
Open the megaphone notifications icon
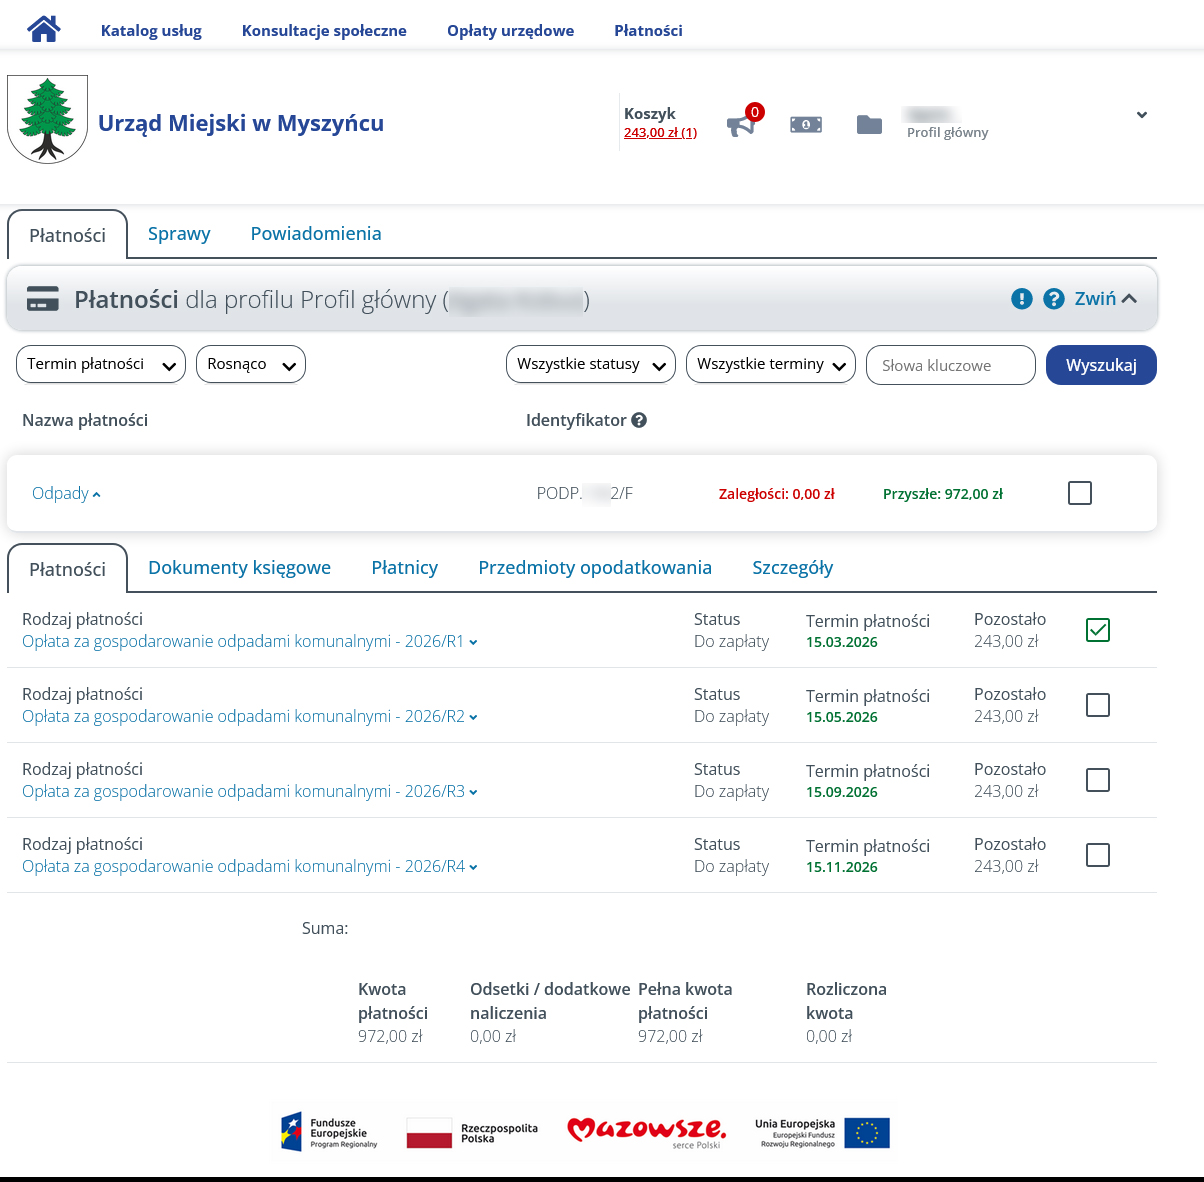click(741, 125)
